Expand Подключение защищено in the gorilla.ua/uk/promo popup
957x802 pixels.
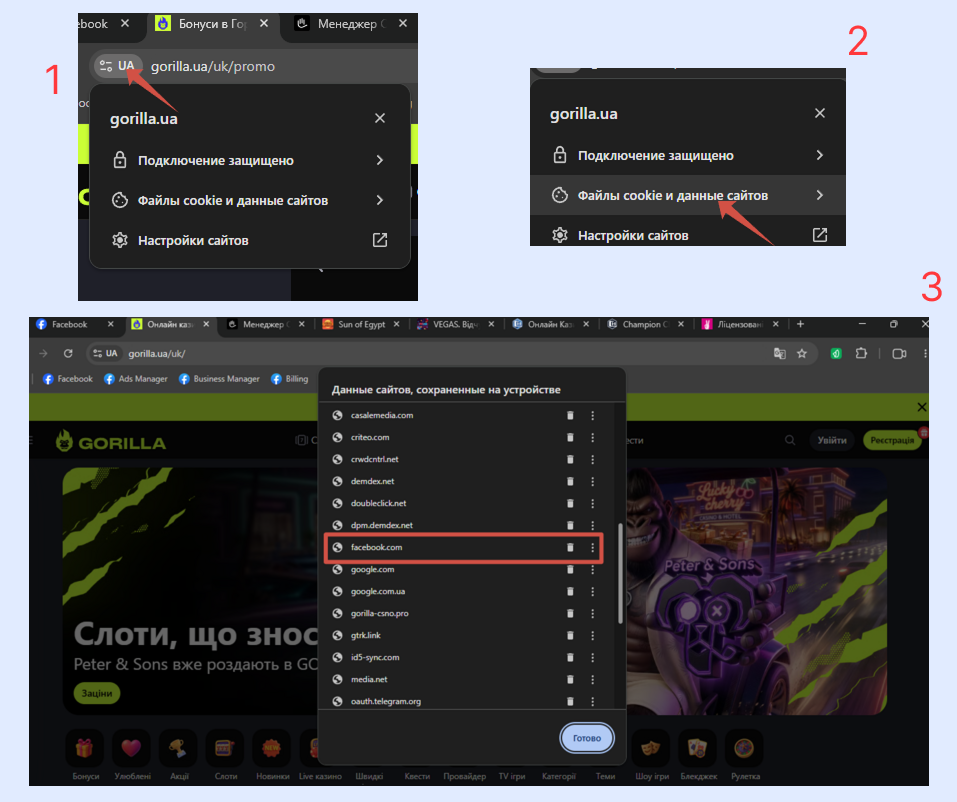point(249,161)
